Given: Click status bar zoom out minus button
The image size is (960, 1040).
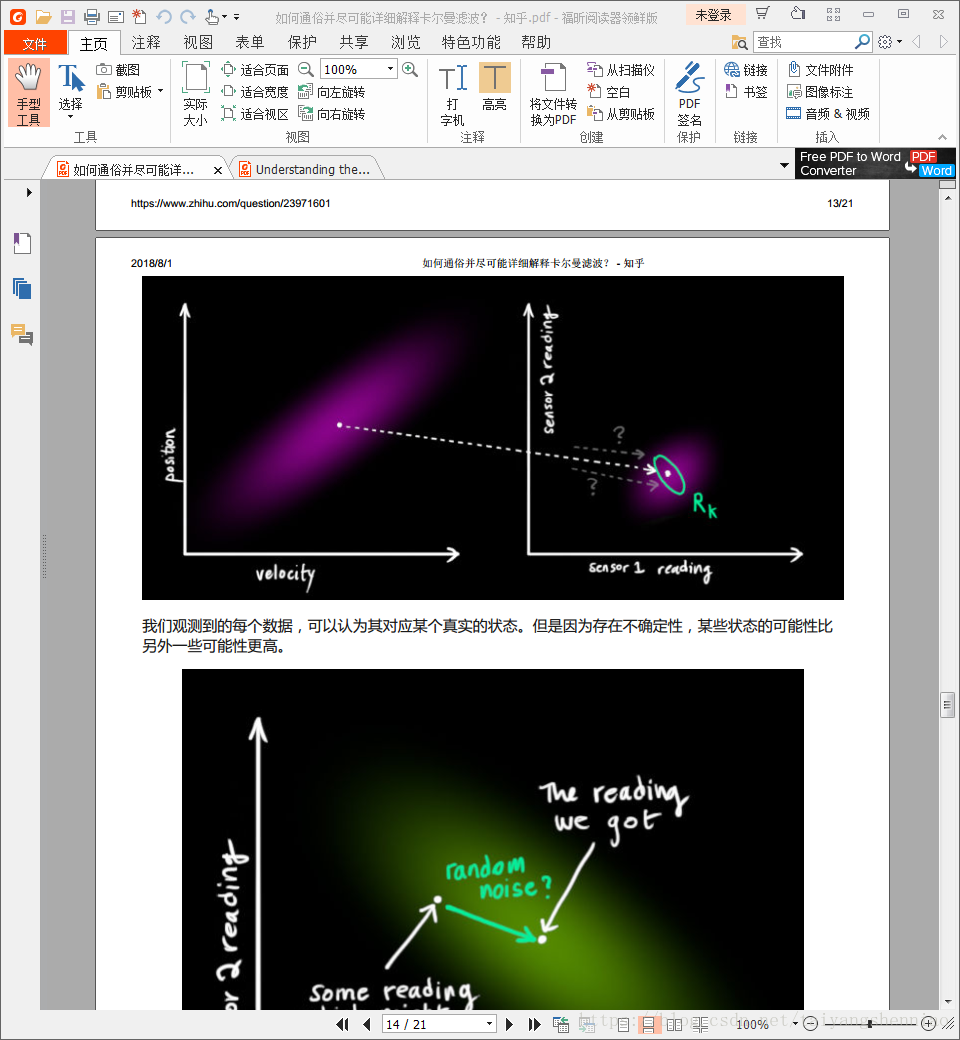Looking at the screenshot, I should pos(810,1024).
